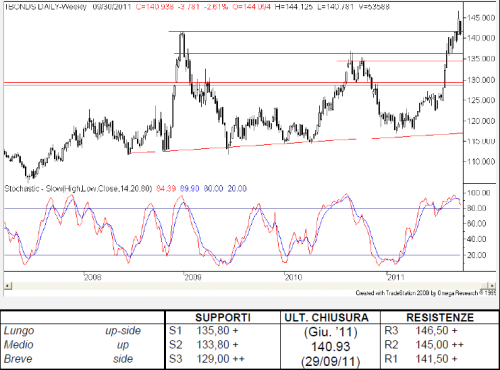This screenshot has height=370, width=500.
Task: Click the '2009' year marker on the time axis
Action: tap(193, 277)
